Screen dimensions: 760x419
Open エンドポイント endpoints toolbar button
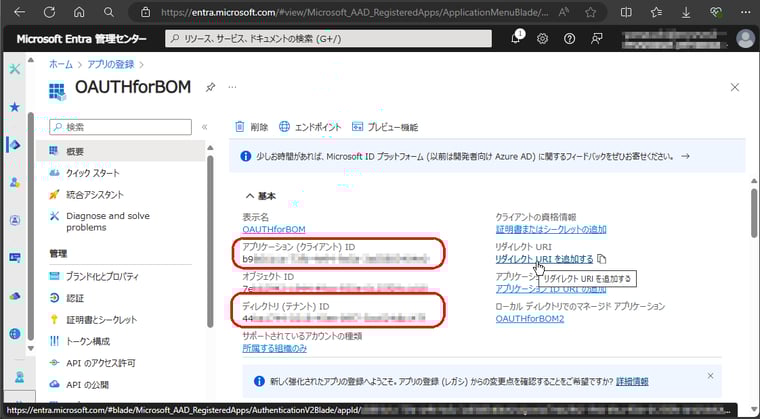pos(310,127)
